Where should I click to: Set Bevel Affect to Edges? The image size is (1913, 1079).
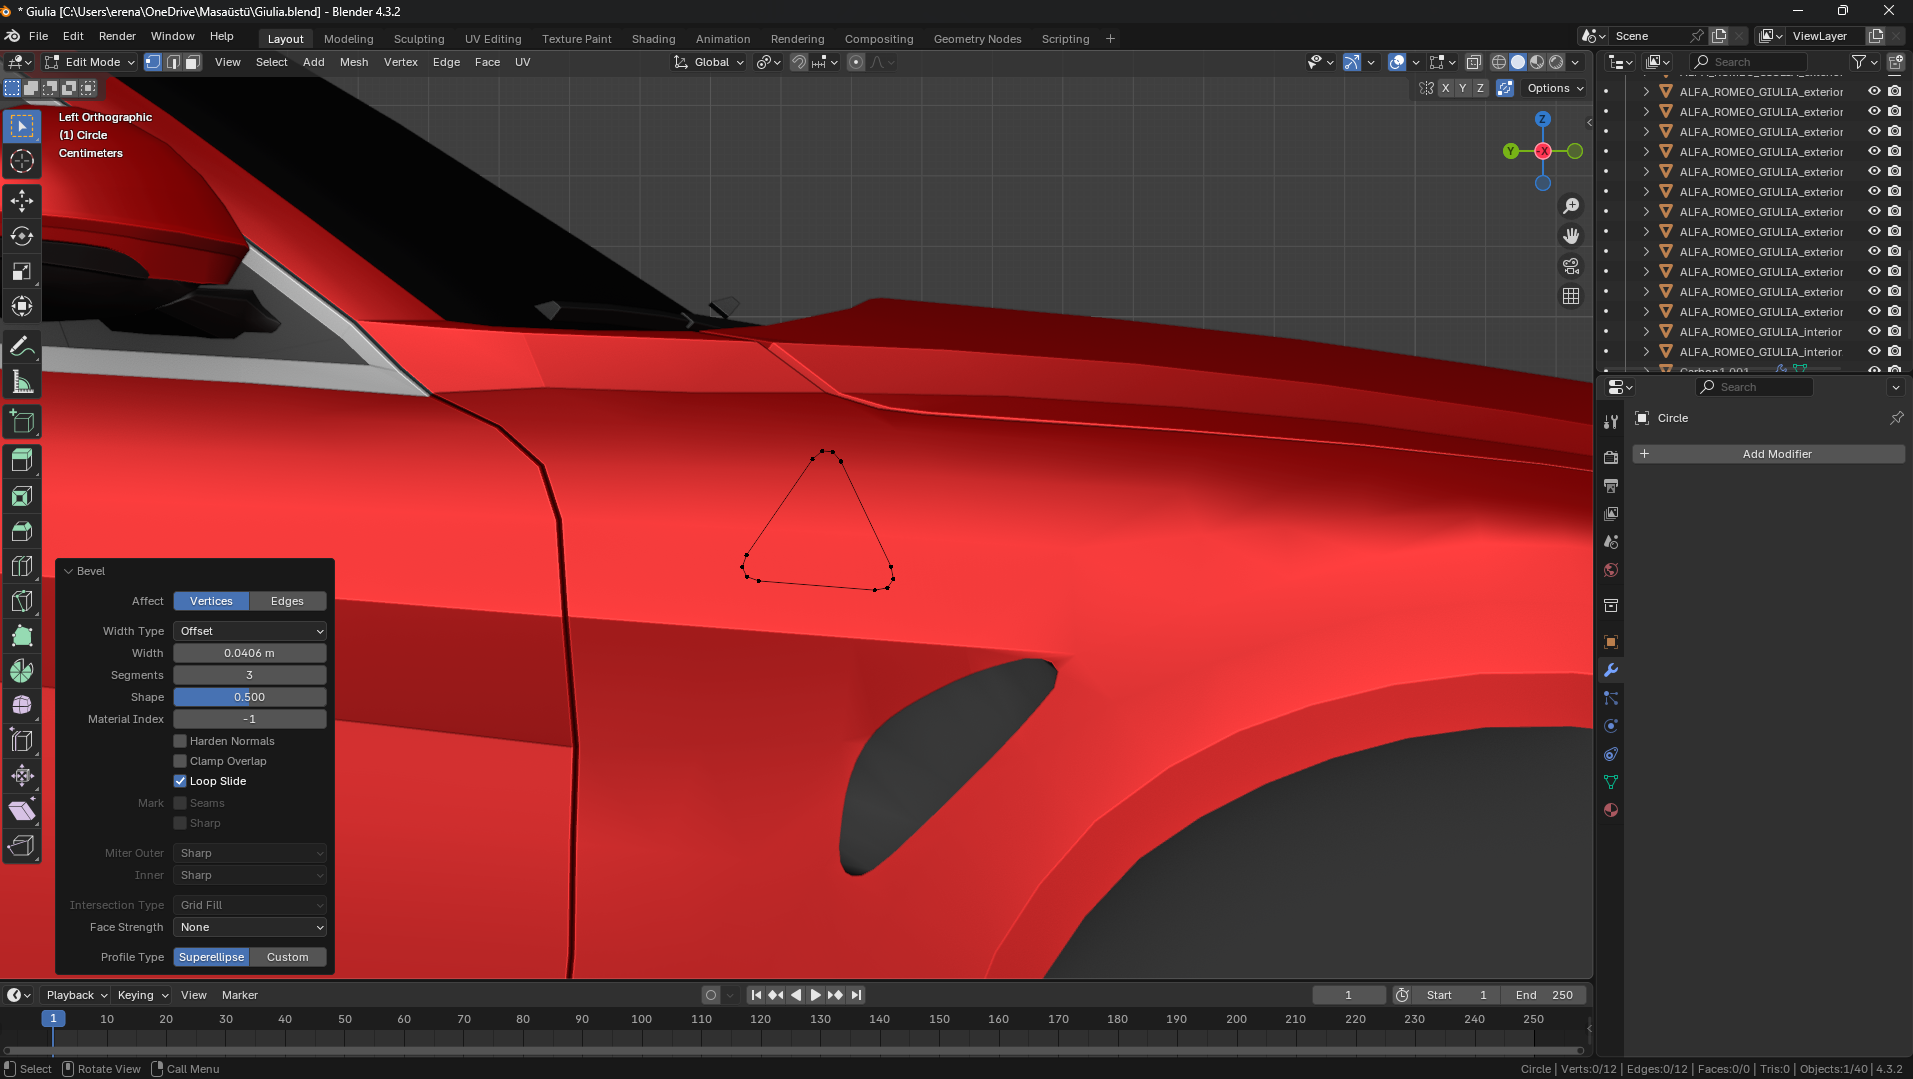pyautogui.click(x=288, y=601)
